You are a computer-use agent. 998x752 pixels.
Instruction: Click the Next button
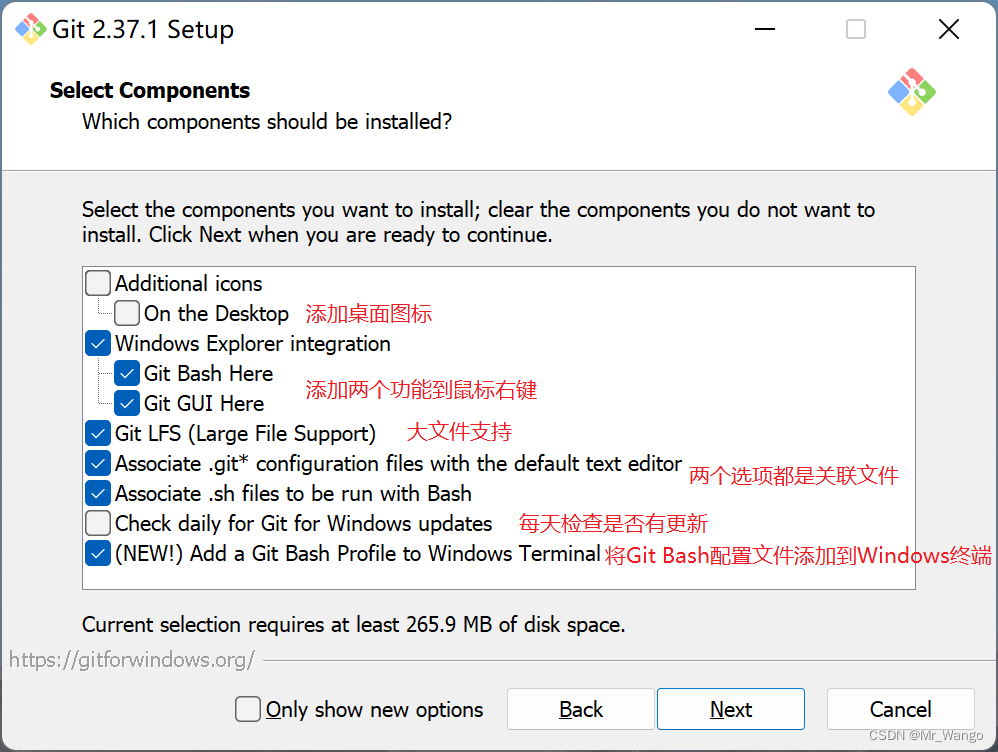click(x=730, y=709)
